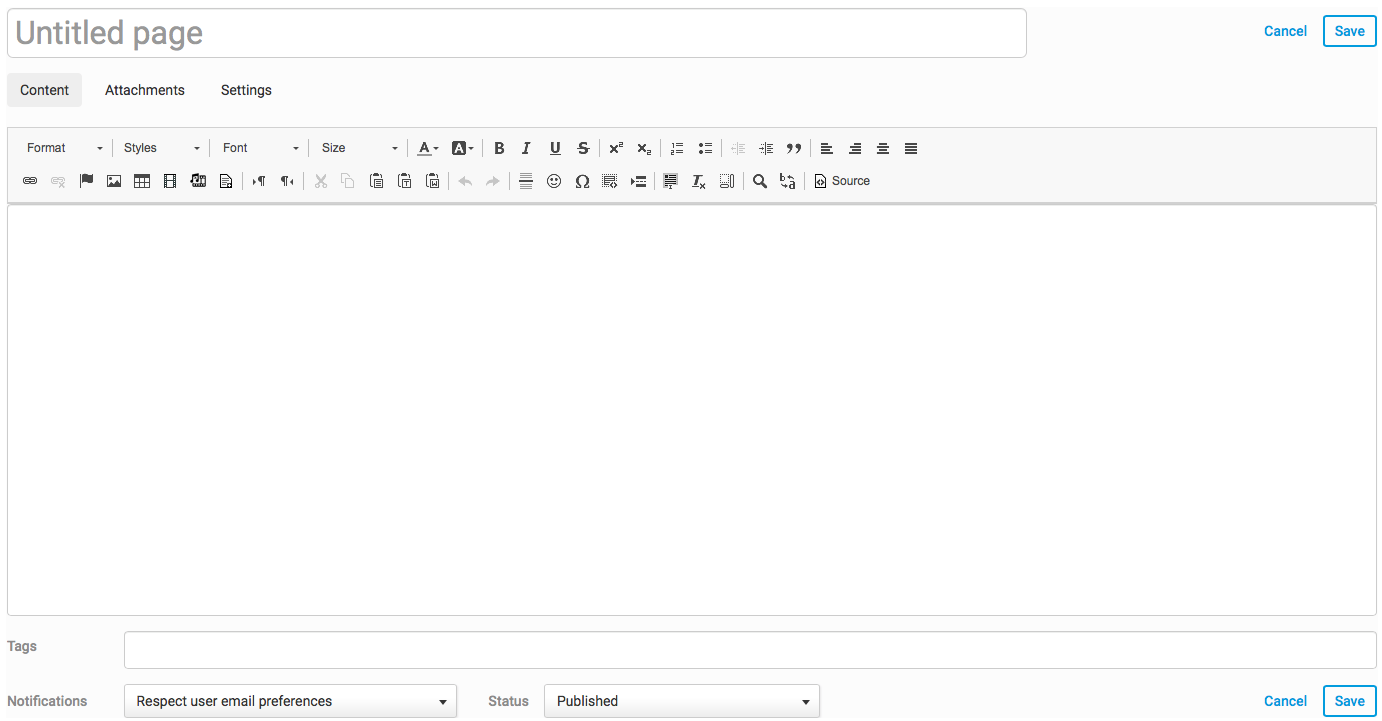Toggle underline formatting
The width and height of the screenshot is (1382, 721).
[x=555, y=148]
